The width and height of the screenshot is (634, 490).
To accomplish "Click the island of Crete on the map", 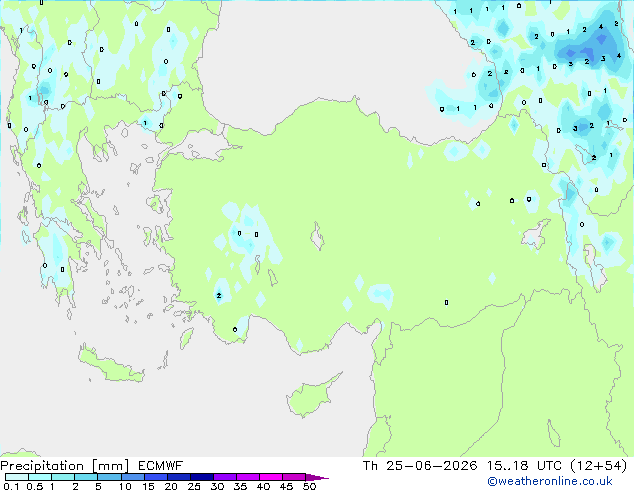I will click(x=110, y=365).
